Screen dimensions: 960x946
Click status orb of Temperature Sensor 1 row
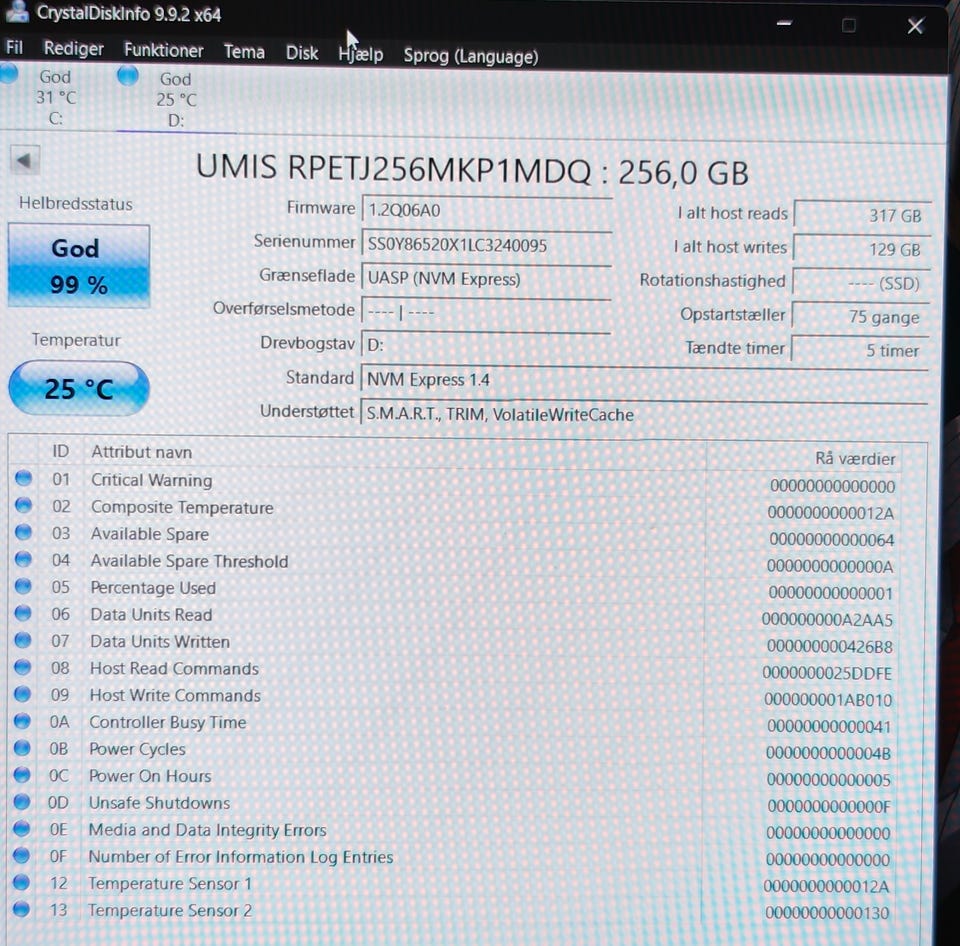pyautogui.click(x=21, y=882)
